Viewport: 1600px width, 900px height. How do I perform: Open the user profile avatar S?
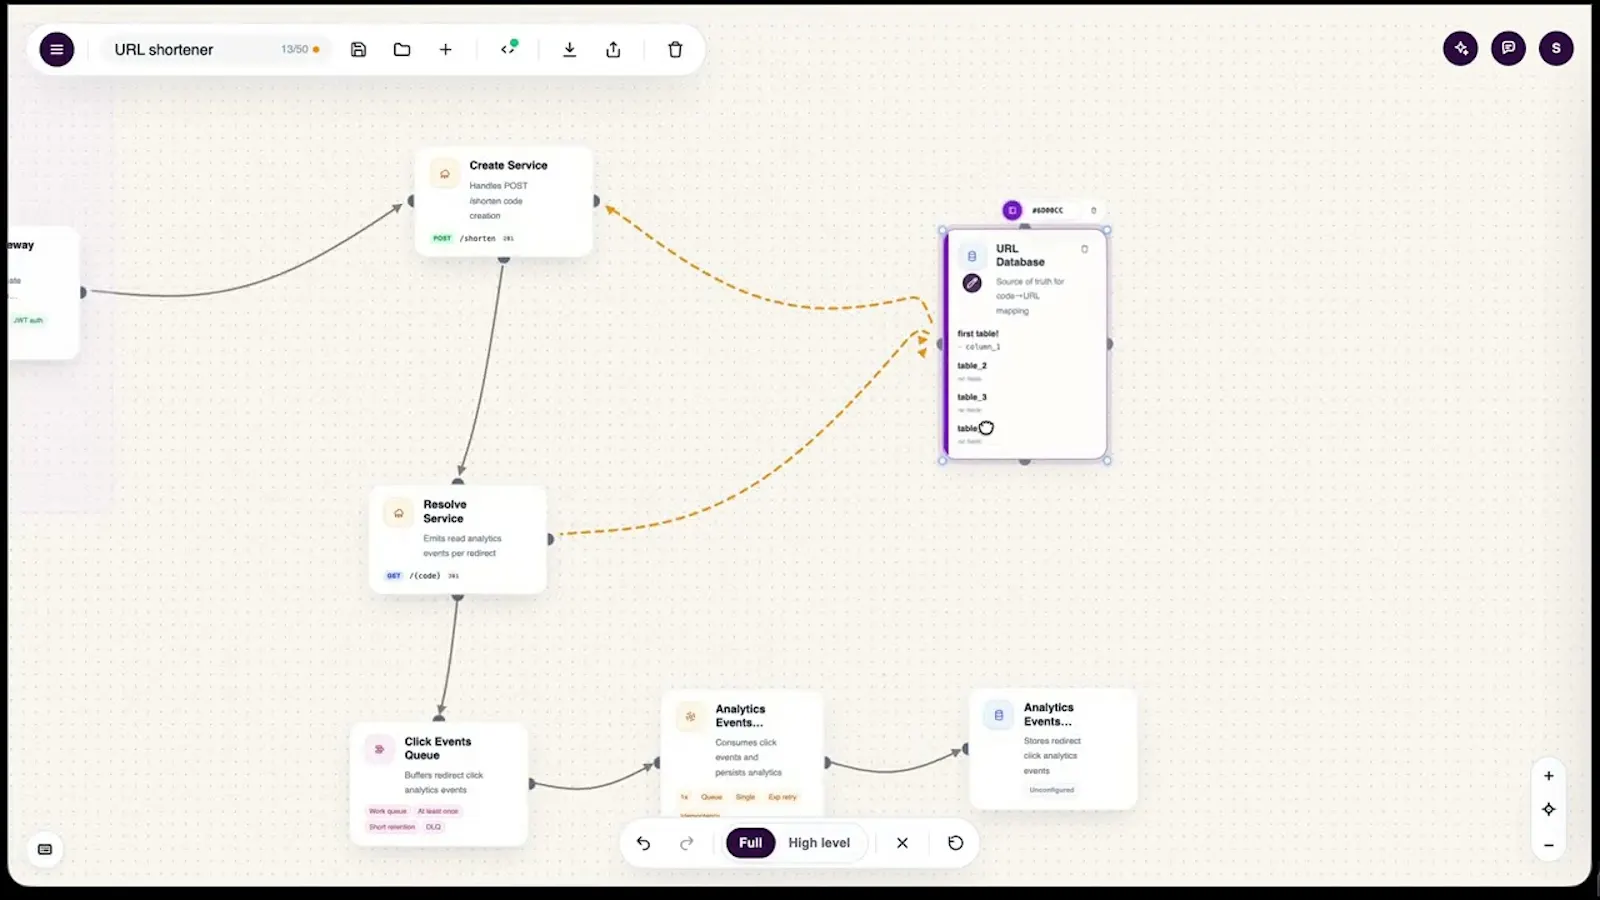coord(1556,48)
